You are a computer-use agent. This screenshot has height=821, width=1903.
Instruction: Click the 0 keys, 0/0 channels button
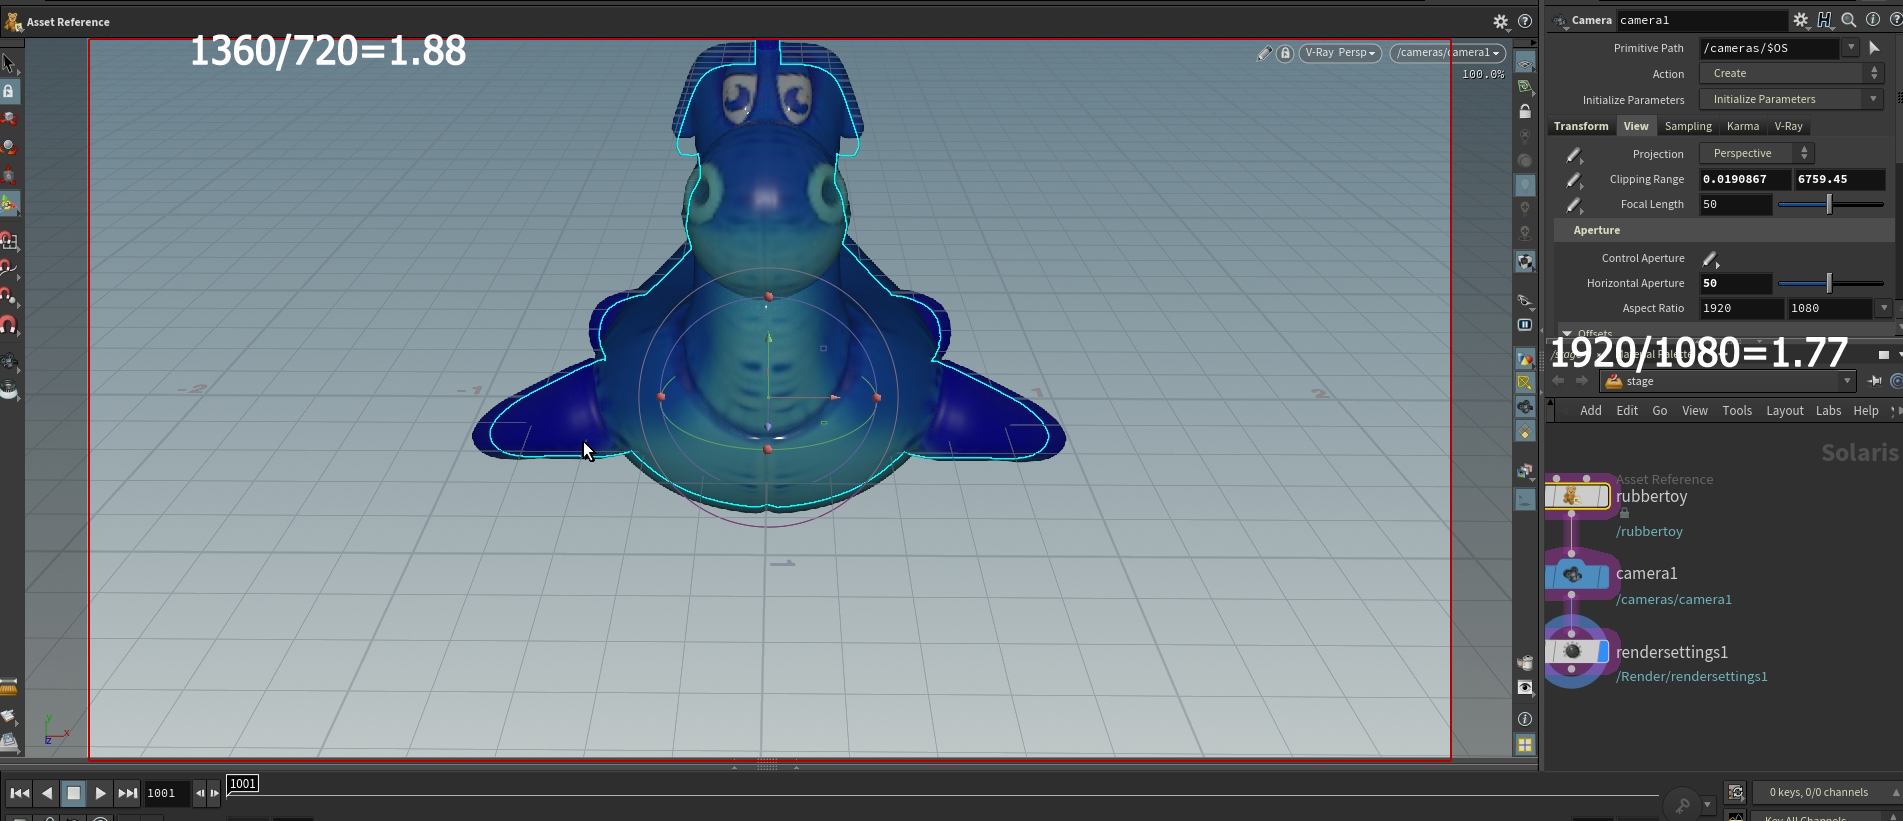coord(1826,792)
